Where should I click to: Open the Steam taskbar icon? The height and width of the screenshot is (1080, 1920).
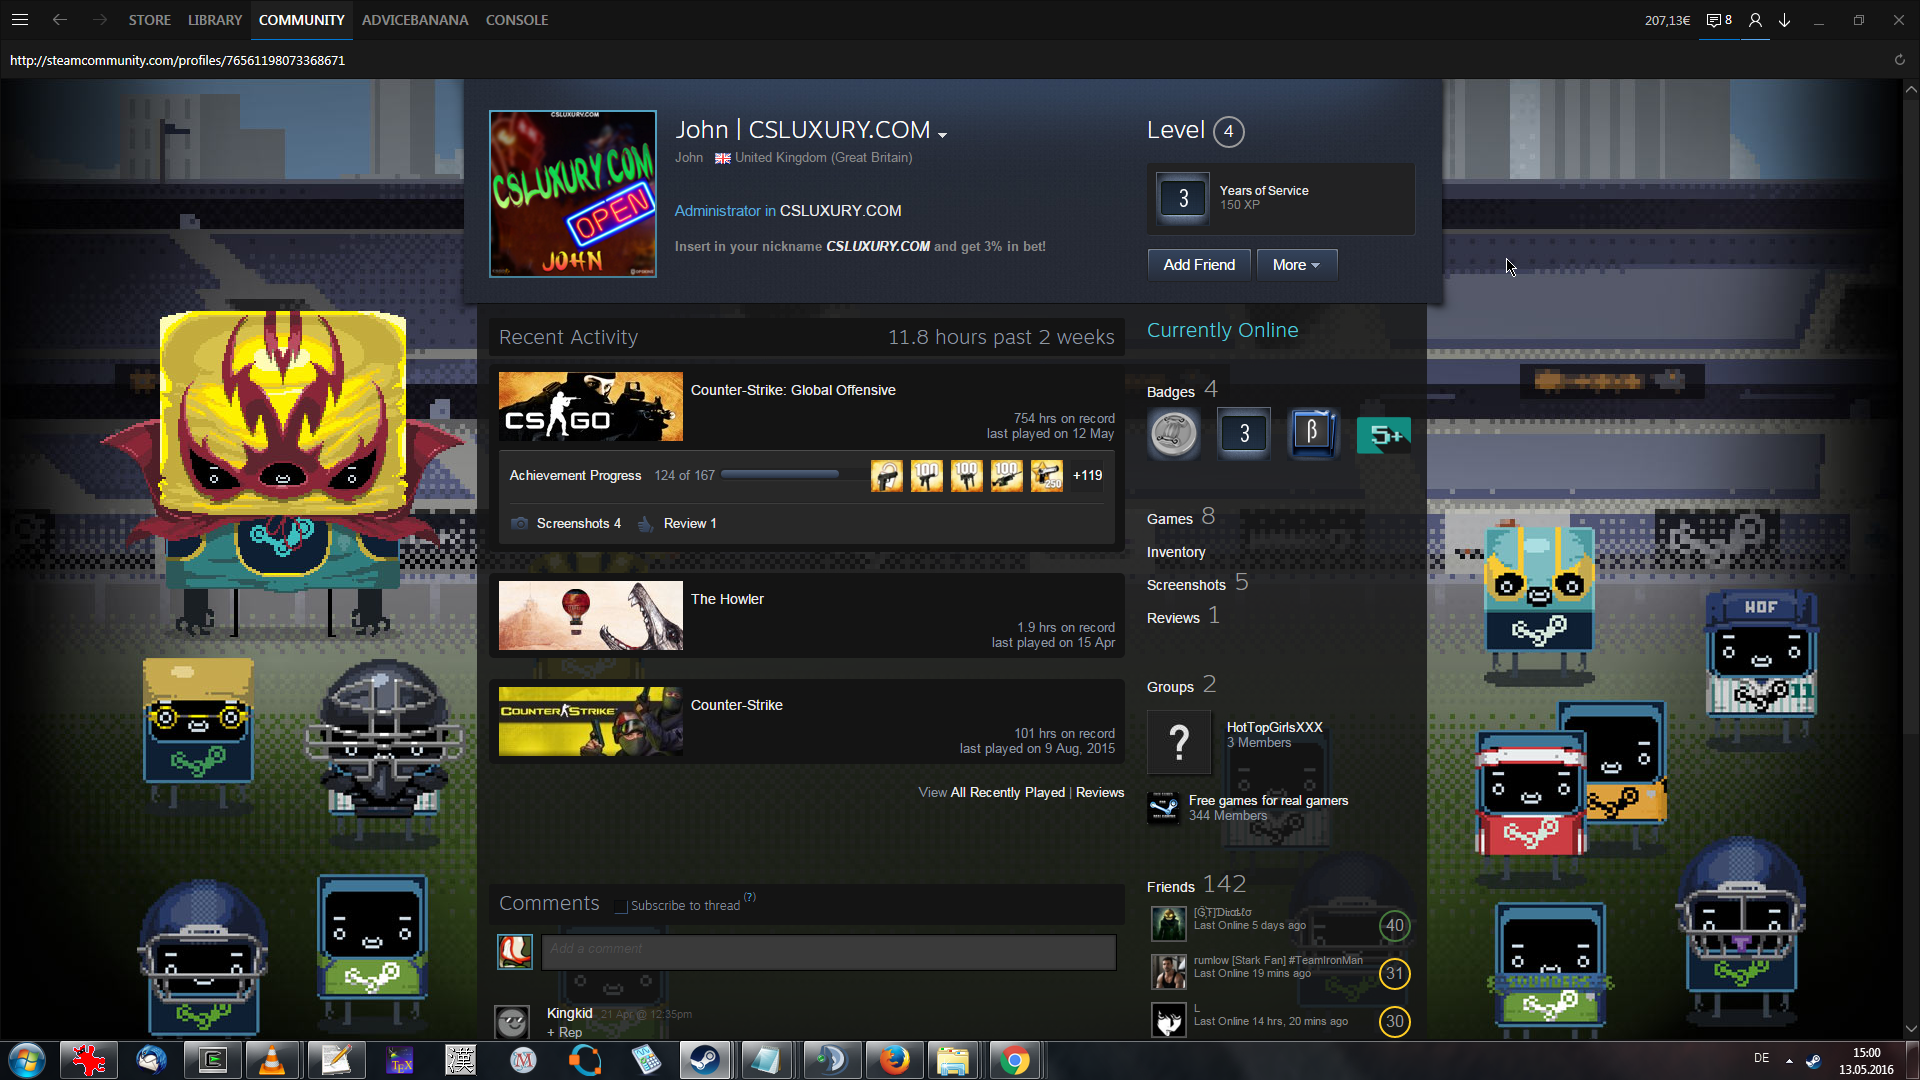pyautogui.click(x=705, y=1060)
